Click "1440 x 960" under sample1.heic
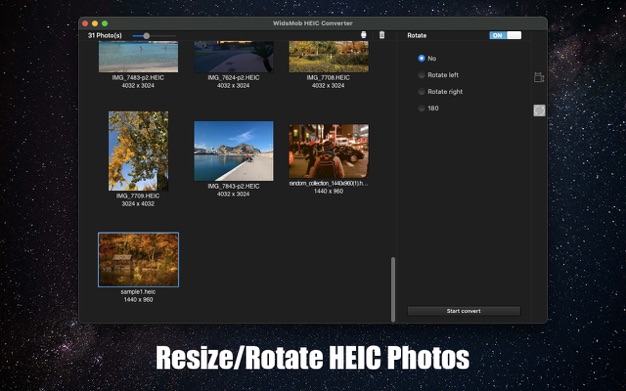Screen dimensions: 626x391 (138, 300)
